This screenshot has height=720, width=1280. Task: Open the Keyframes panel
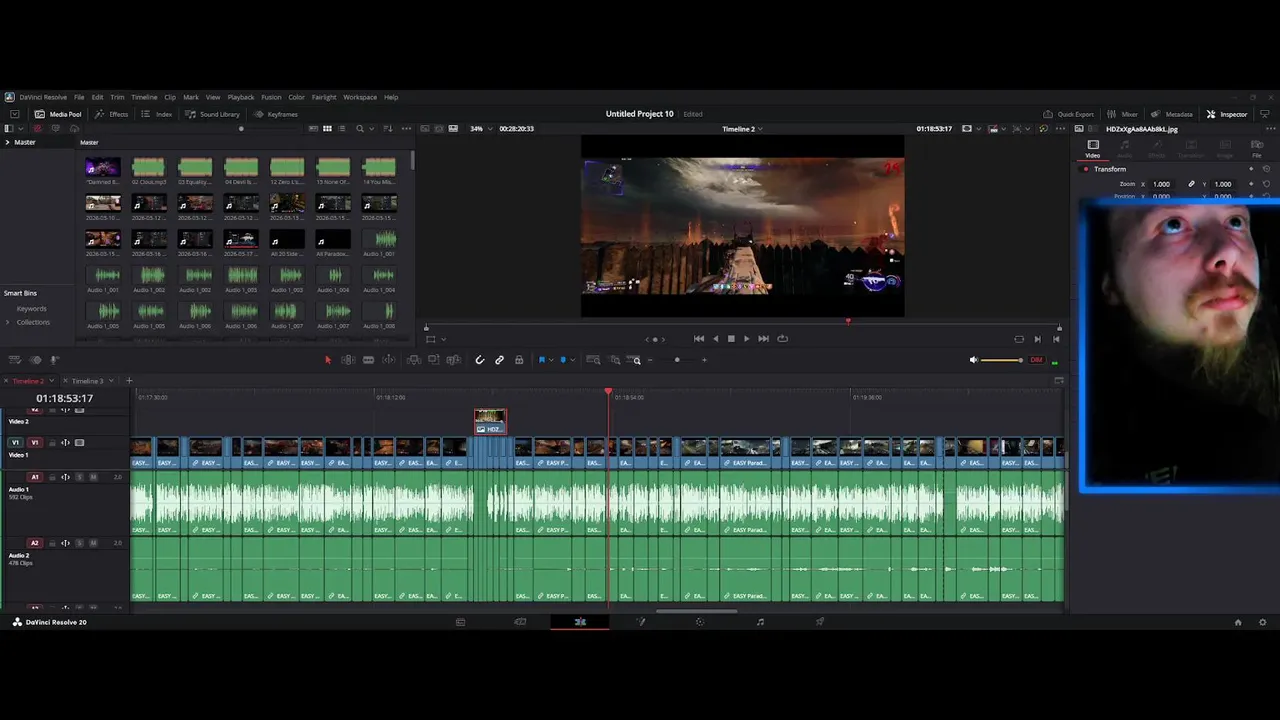click(276, 114)
